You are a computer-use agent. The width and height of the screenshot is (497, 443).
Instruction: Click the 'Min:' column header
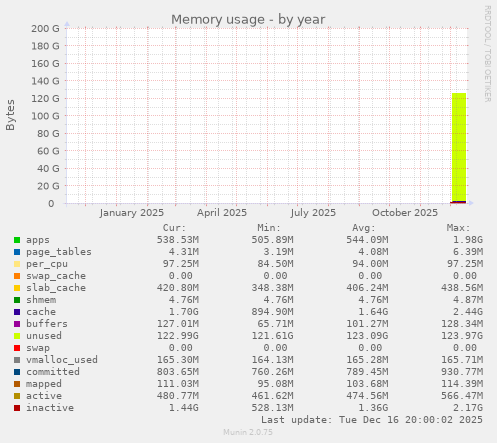coord(269,228)
